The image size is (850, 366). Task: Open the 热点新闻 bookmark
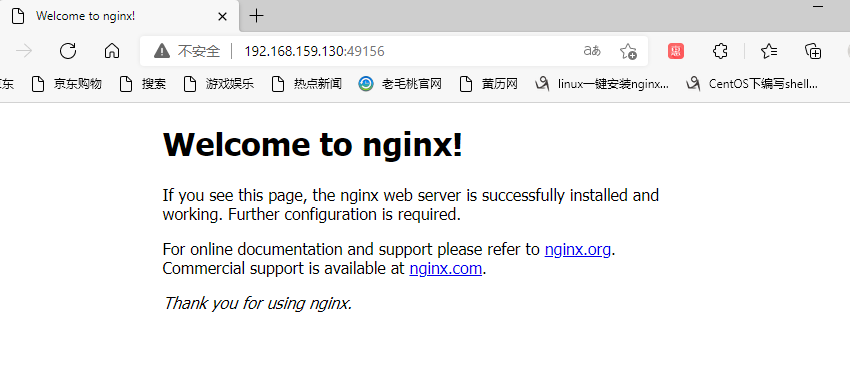coord(307,84)
